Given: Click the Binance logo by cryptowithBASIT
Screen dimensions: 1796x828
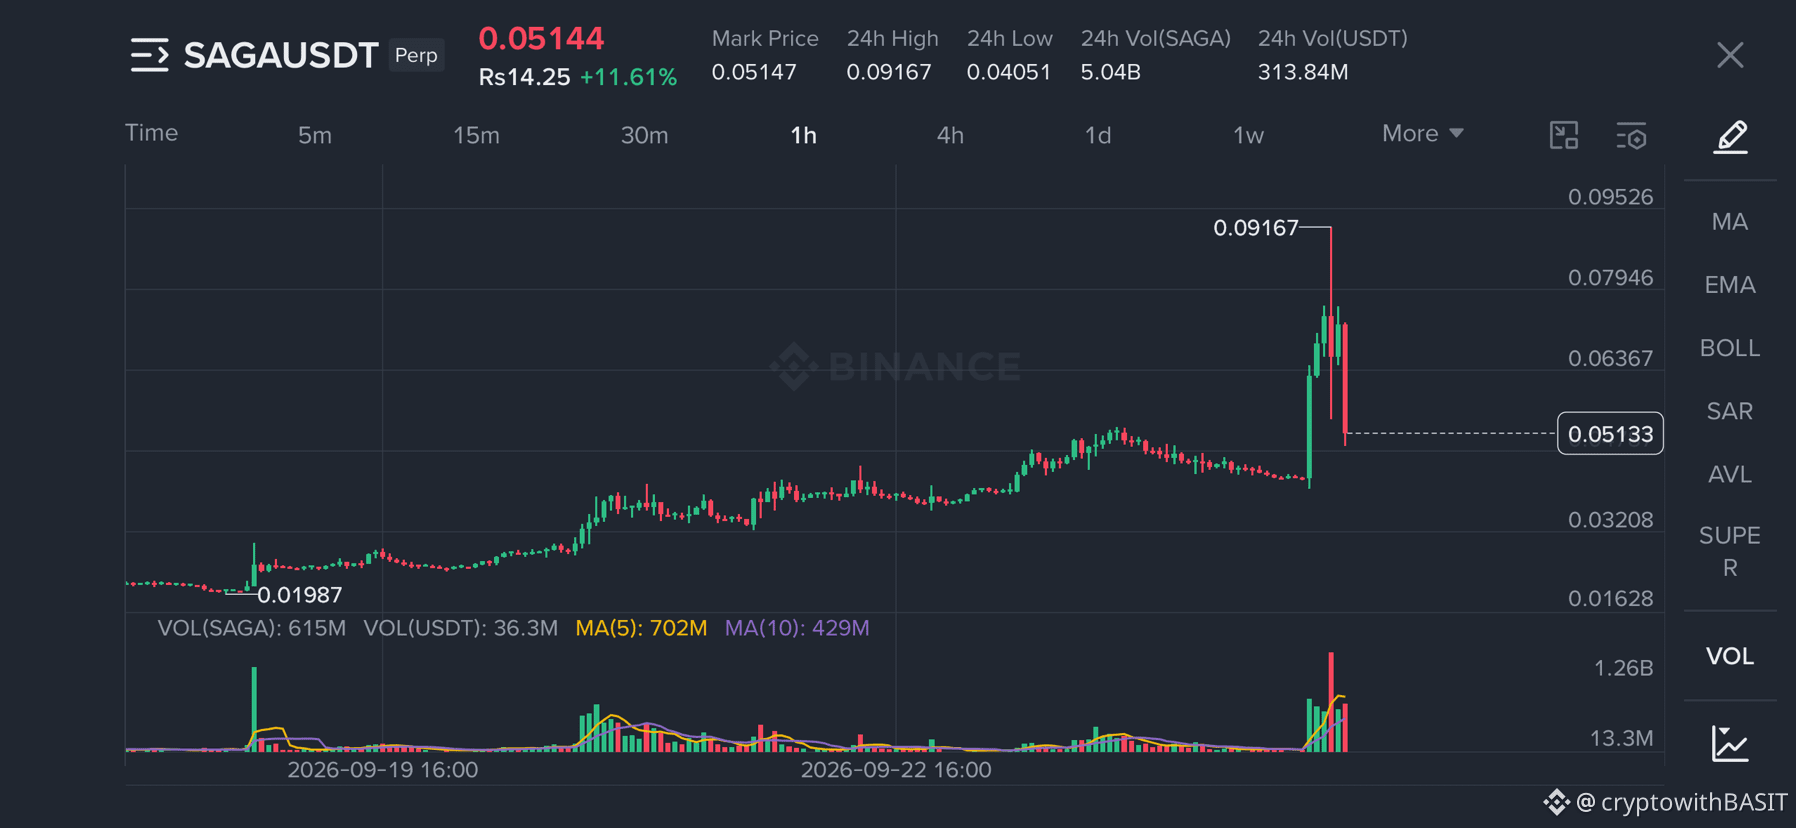Looking at the screenshot, I should (x=1556, y=802).
